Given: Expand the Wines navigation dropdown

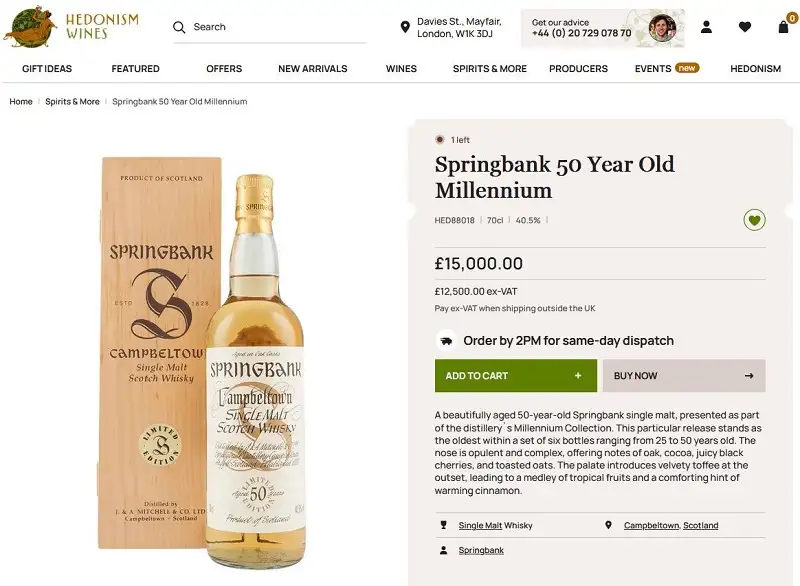Looking at the screenshot, I should 401,69.
